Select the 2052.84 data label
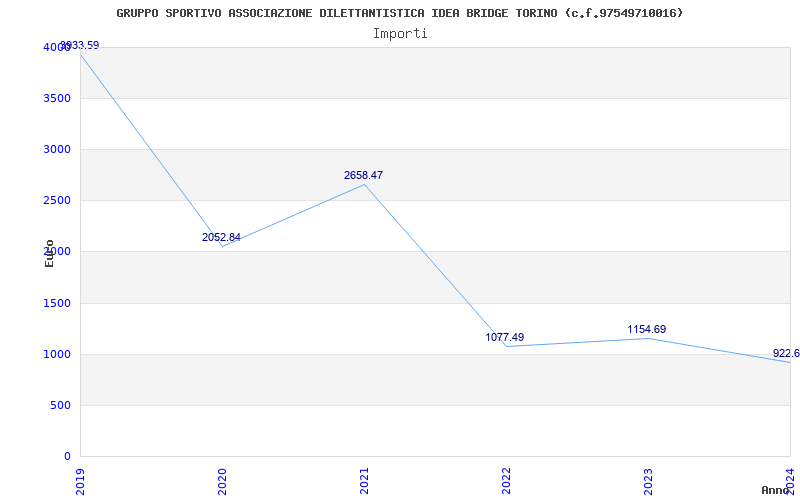Screen dimensions: 800x500 [221, 237]
